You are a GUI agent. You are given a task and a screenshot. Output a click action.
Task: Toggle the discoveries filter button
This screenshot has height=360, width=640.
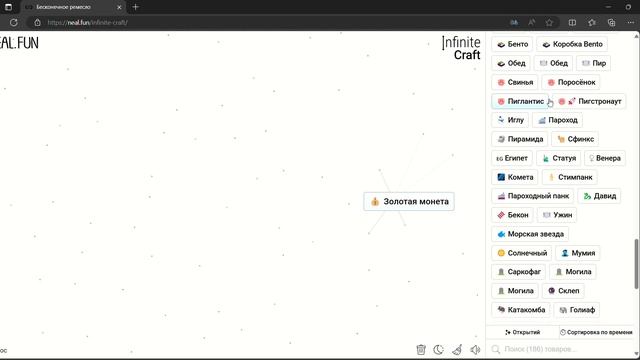point(522,332)
